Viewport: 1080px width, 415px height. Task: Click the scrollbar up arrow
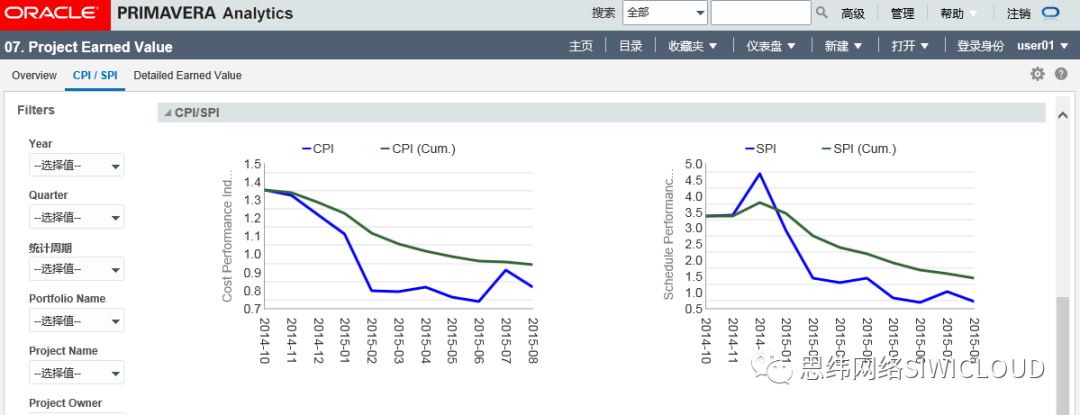coord(1063,114)
